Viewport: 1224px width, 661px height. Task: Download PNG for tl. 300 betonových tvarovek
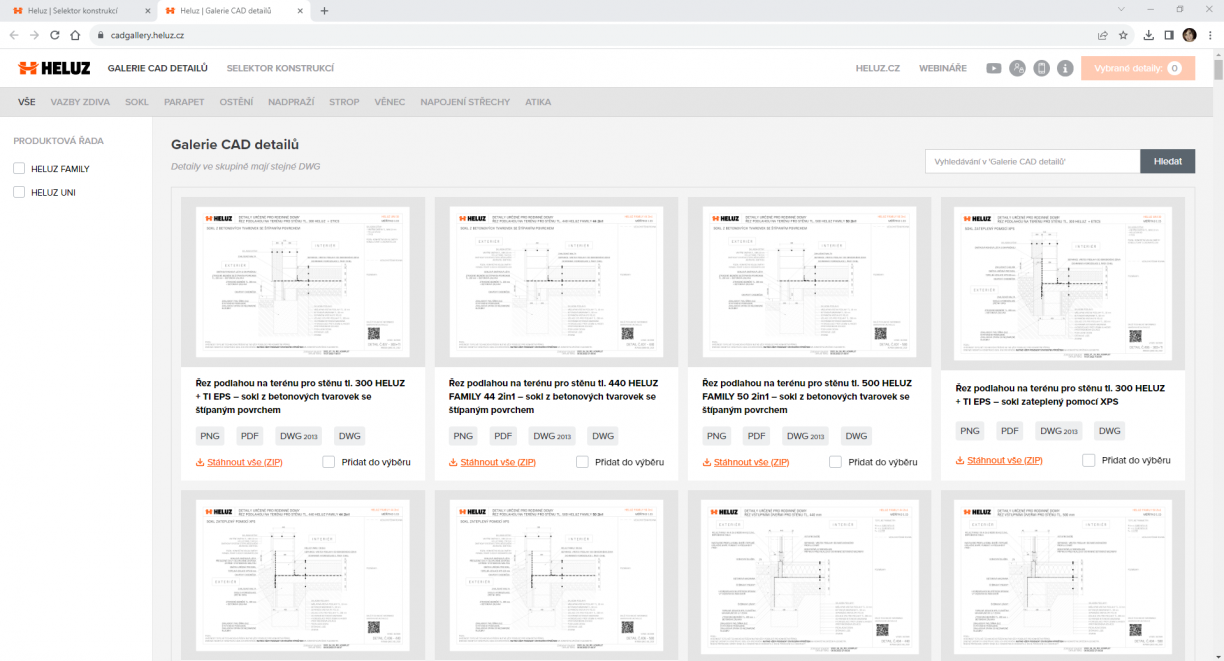click(x=210, y=436)
